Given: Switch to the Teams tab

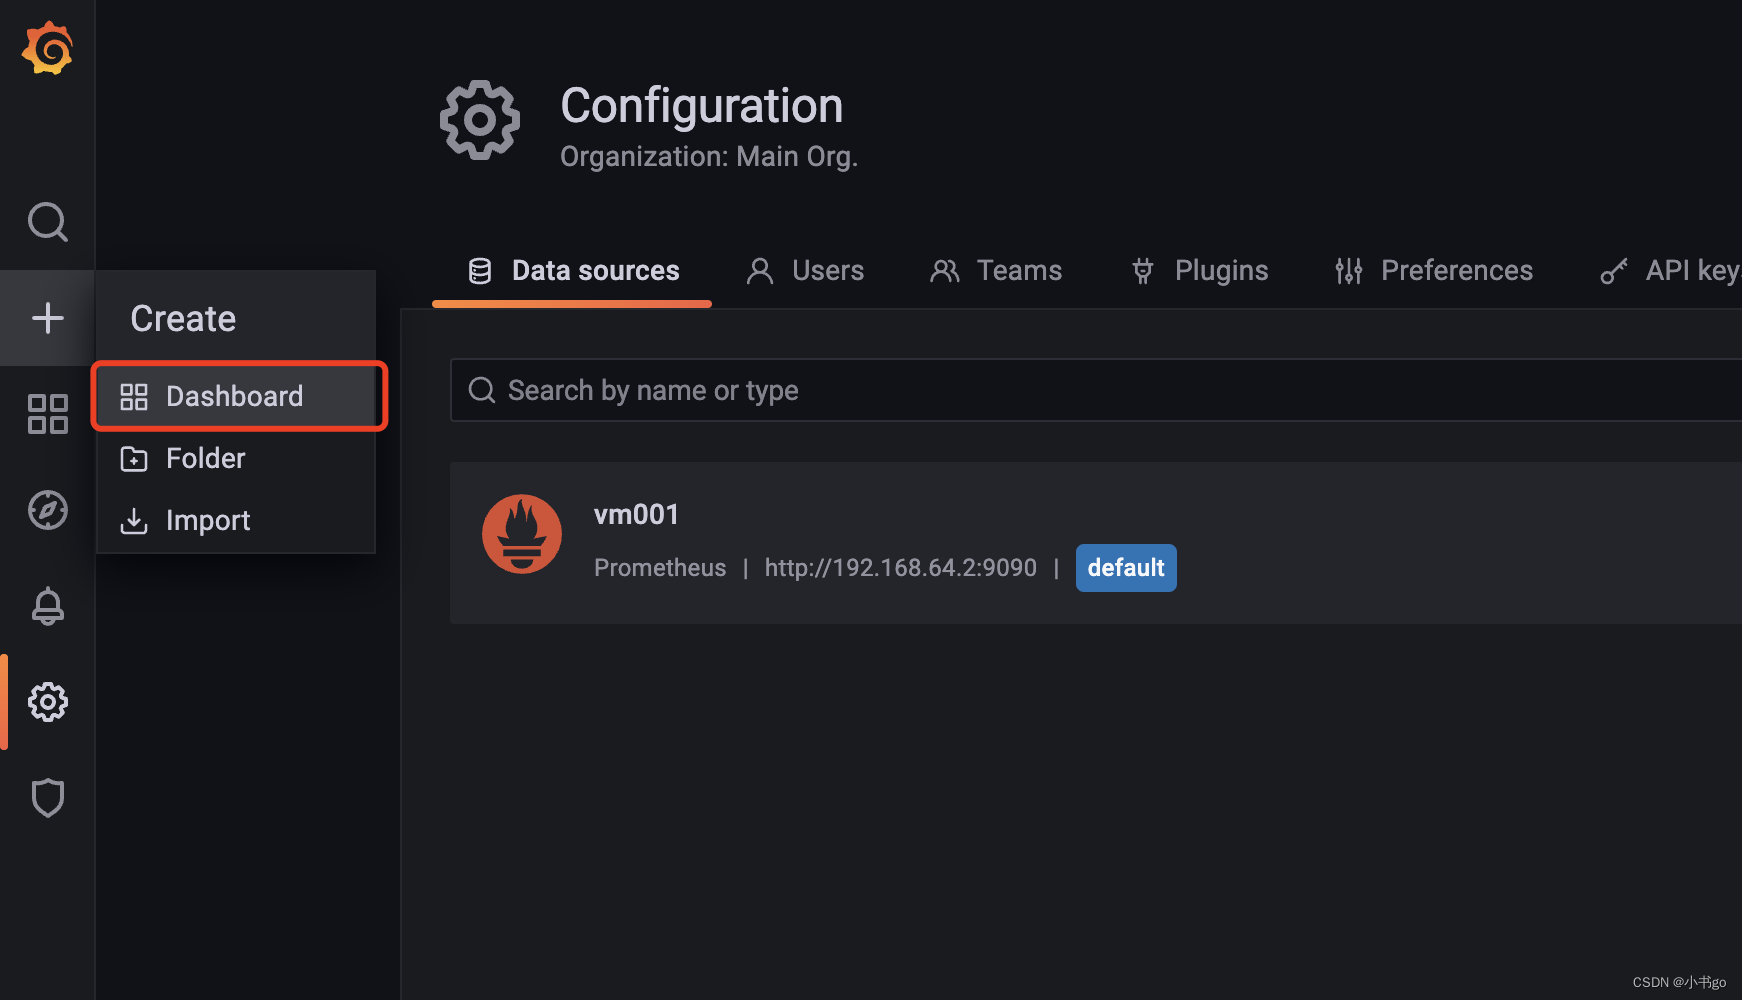Looking at the screenshot, I should point(996,271).
